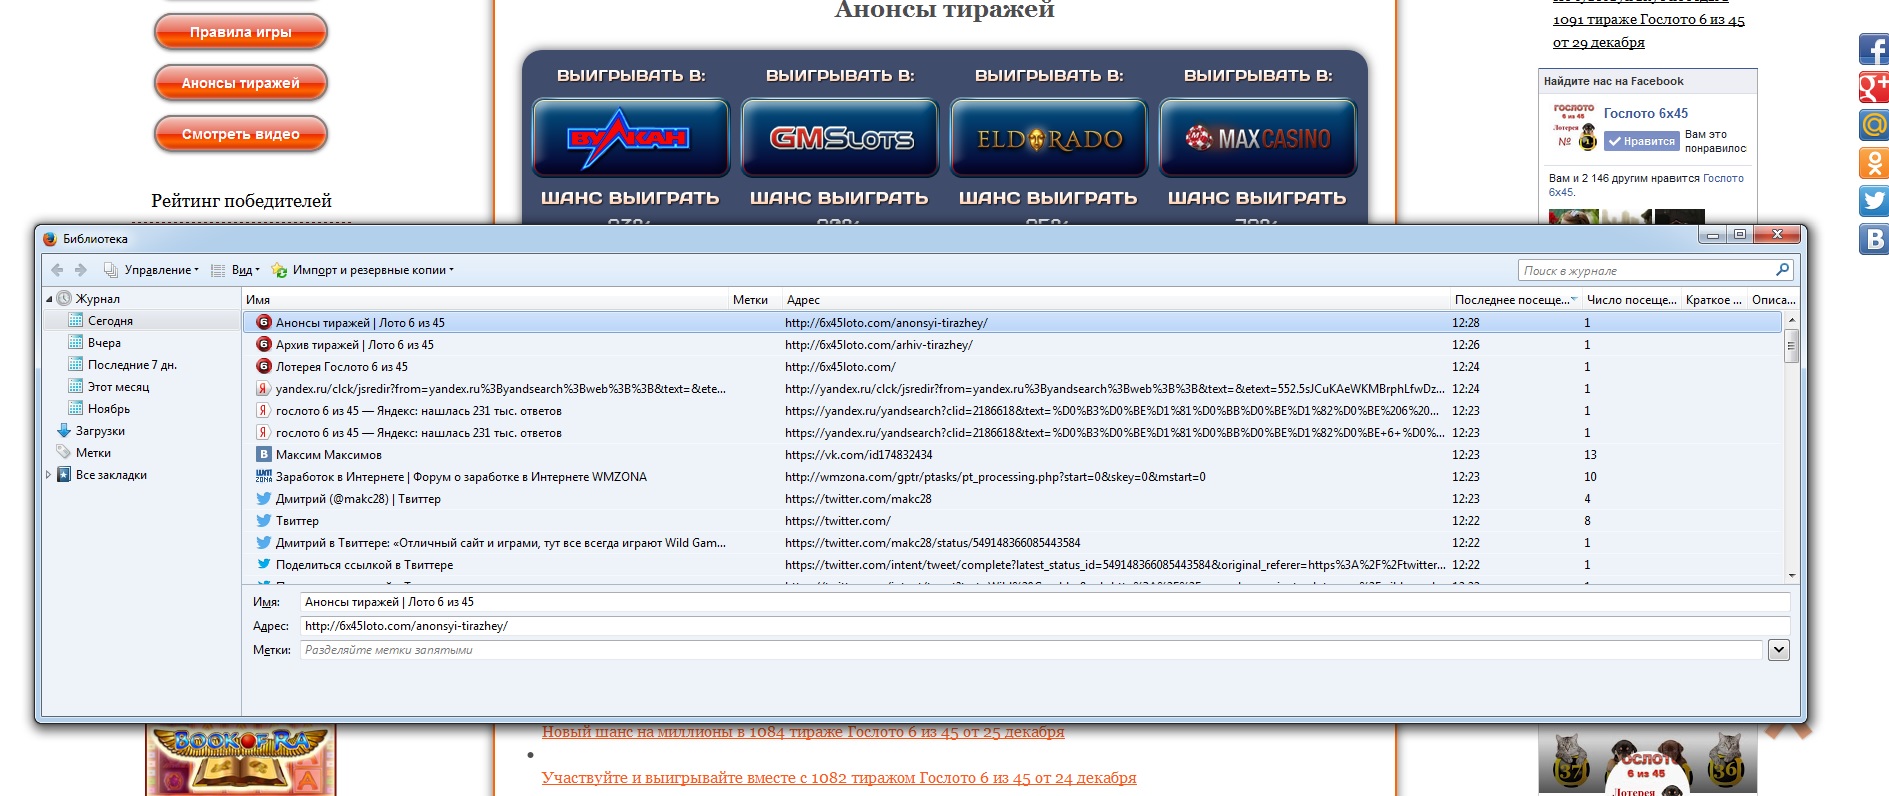This screenshot has height=796, width=1889.
Task: Sort by Последнее посещение column header
Action: pos(1516,300)
